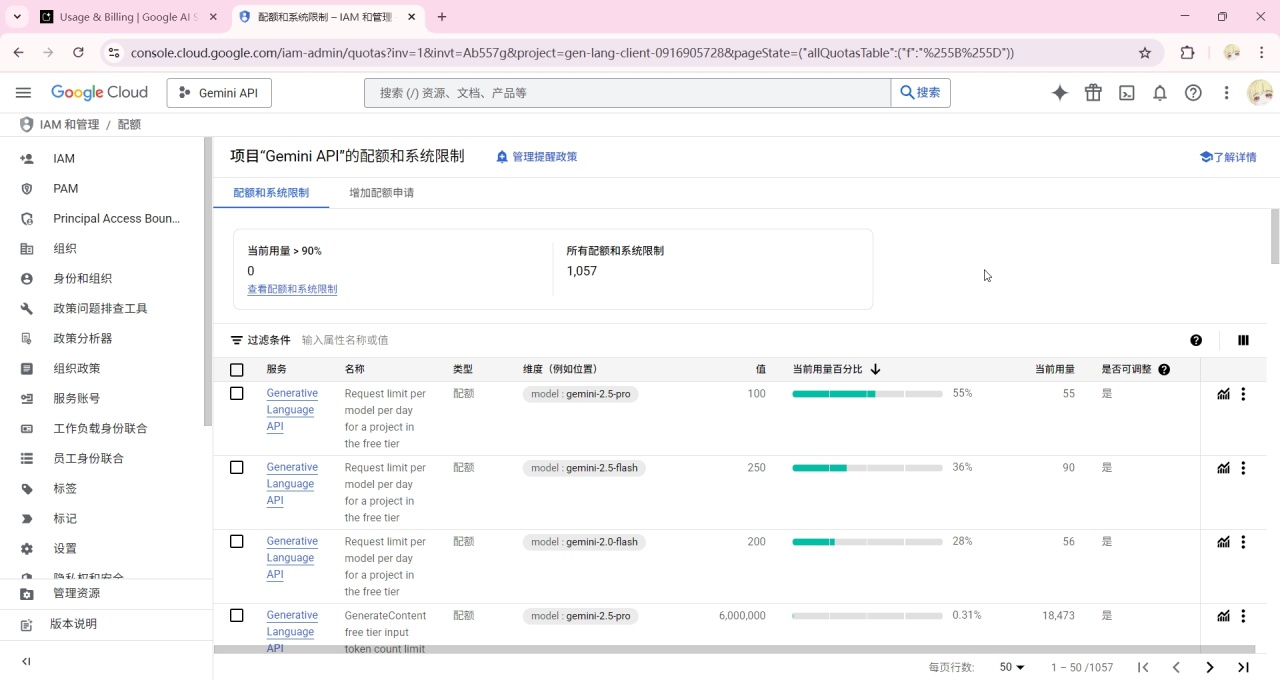Image resolution: width=1280 pixels, height=680 pixels.
Task: Reload the browser page
Action: 78,53
